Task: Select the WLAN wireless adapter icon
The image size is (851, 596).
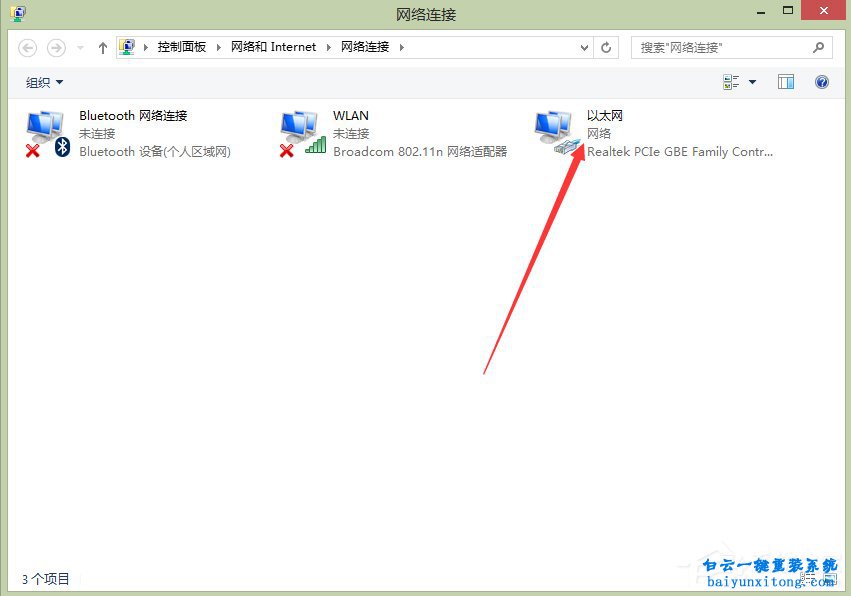Action: tap(301, 133)
